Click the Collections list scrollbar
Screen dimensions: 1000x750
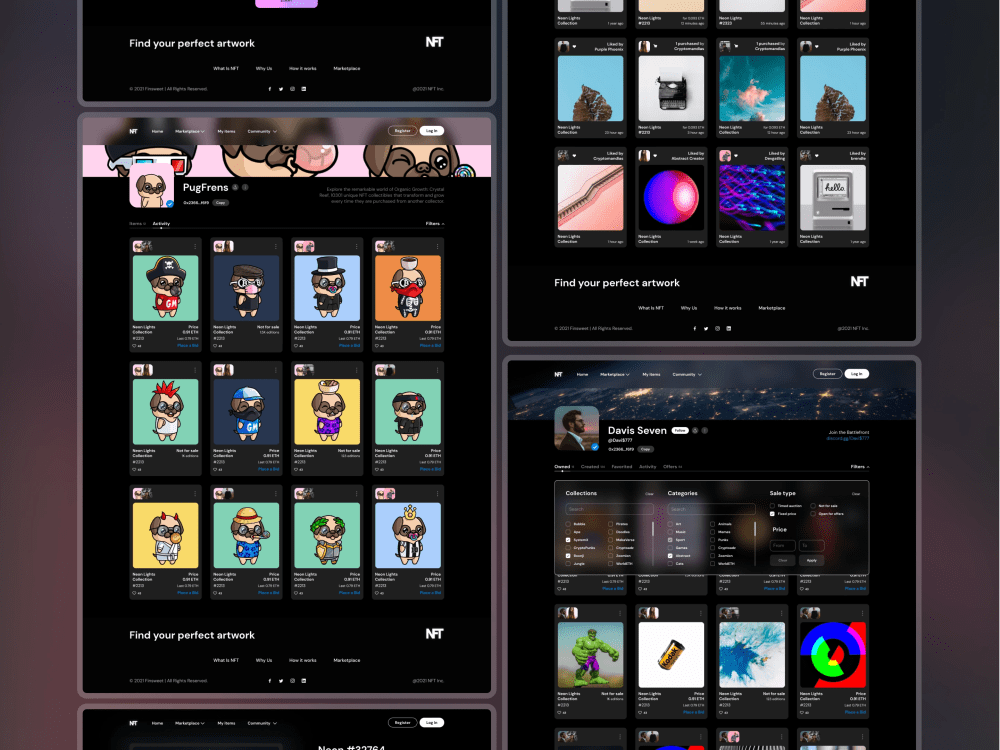tap(653, 529)
